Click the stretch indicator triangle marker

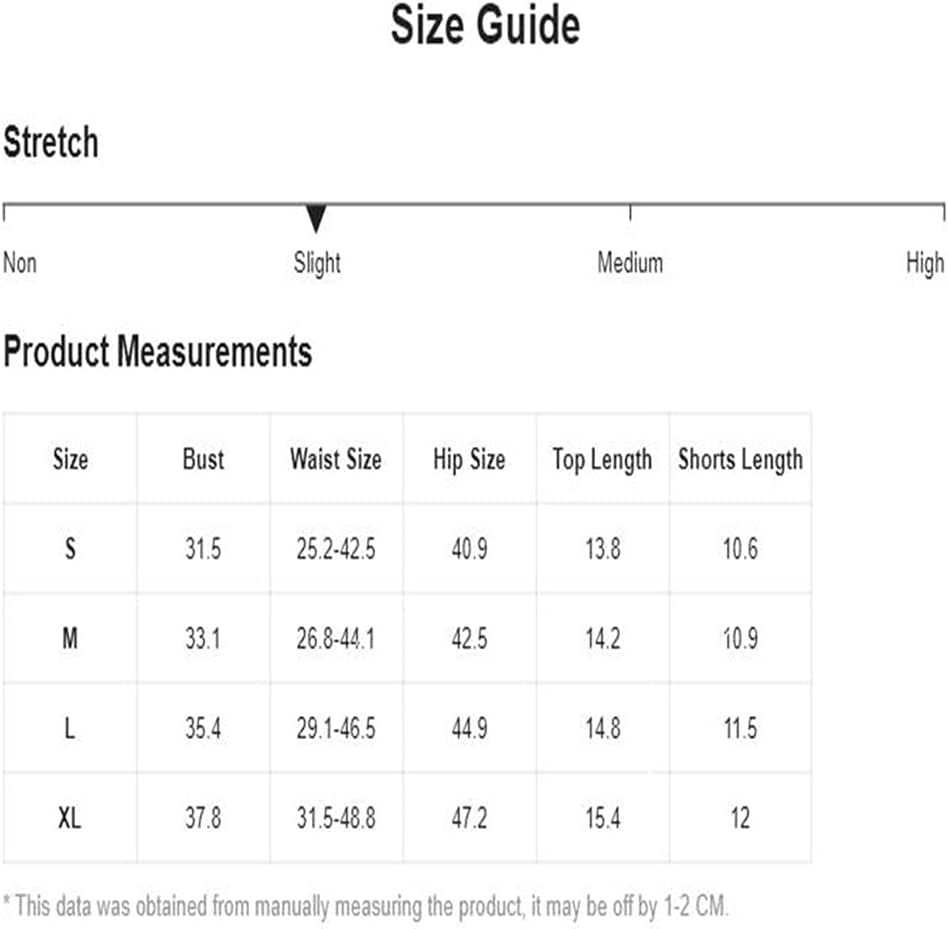(x=316, y=218)
